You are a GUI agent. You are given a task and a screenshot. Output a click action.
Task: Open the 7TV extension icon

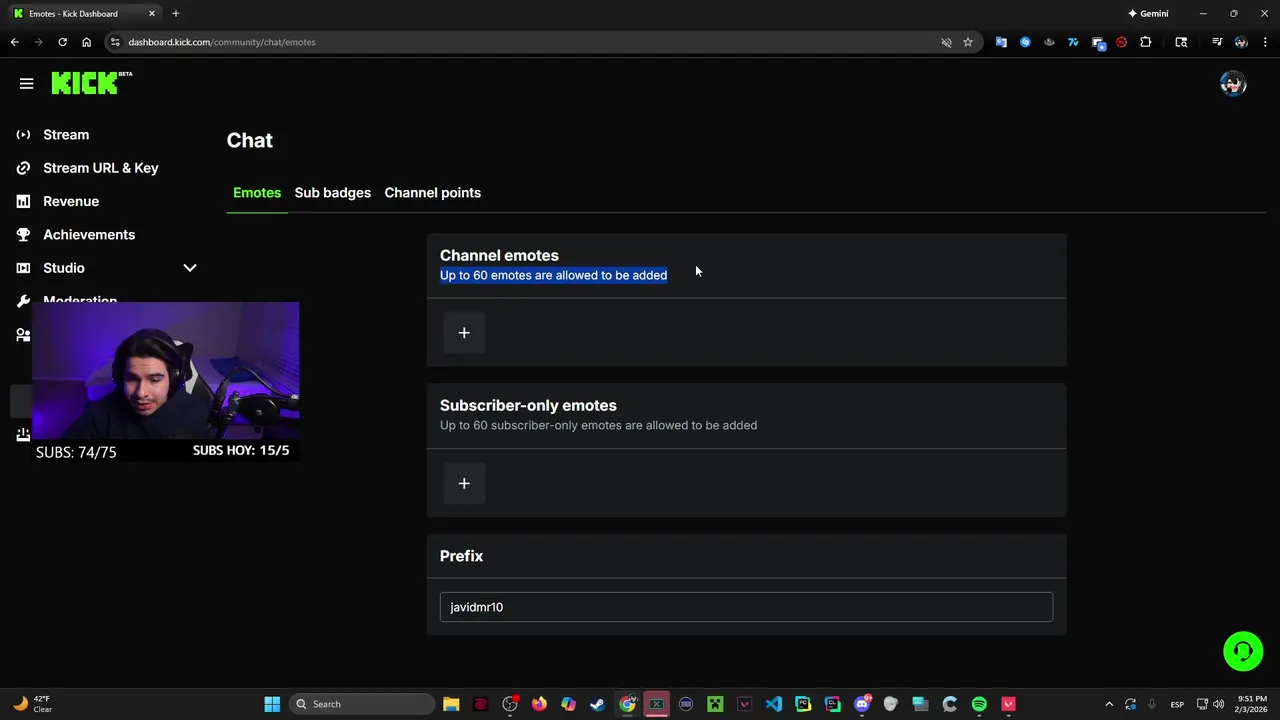pos(1073,42)
